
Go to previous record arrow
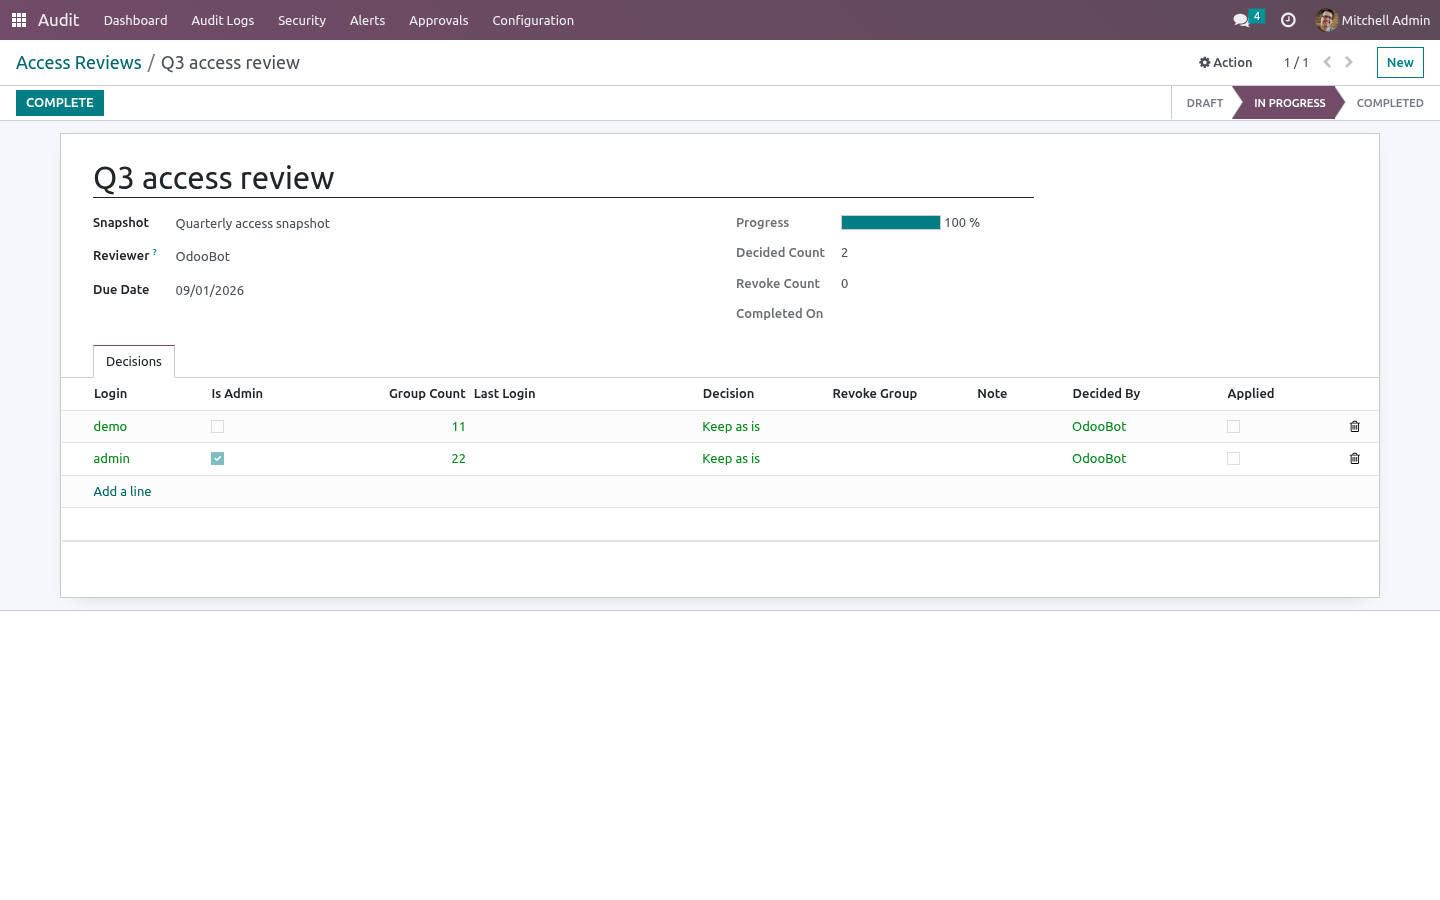pos(1327,62)
